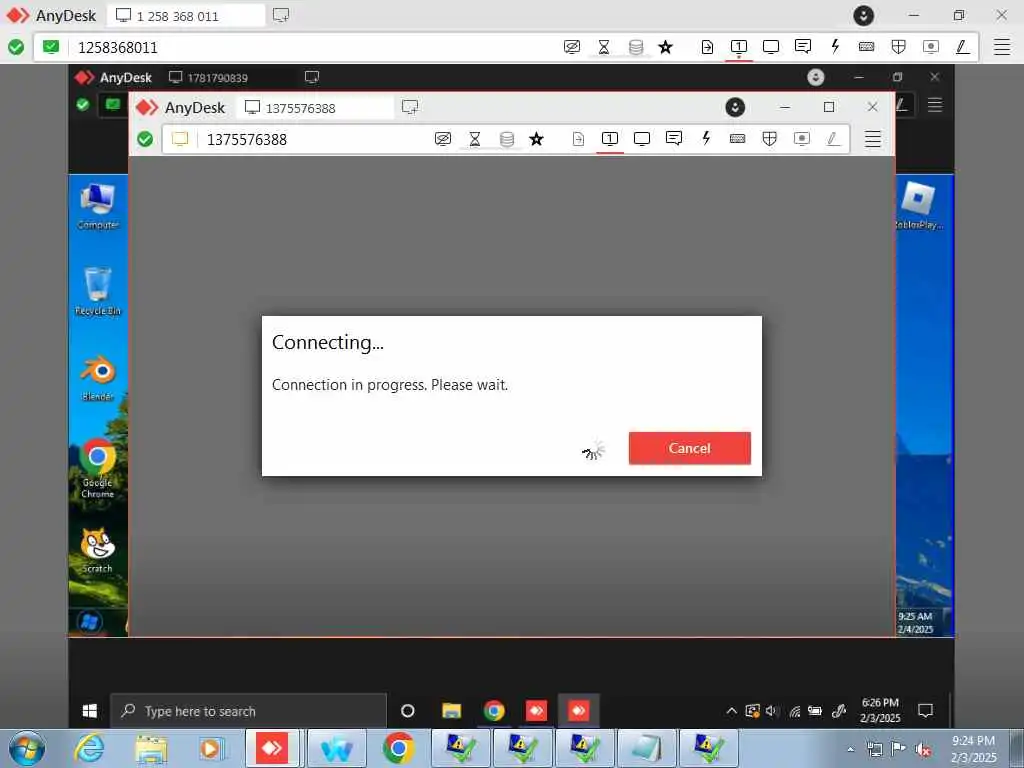Switch to AnyDesk on local Windows 7 taskbar
Screen dimensions: 1024x768
pyautogui.click(x=272, y=748)
